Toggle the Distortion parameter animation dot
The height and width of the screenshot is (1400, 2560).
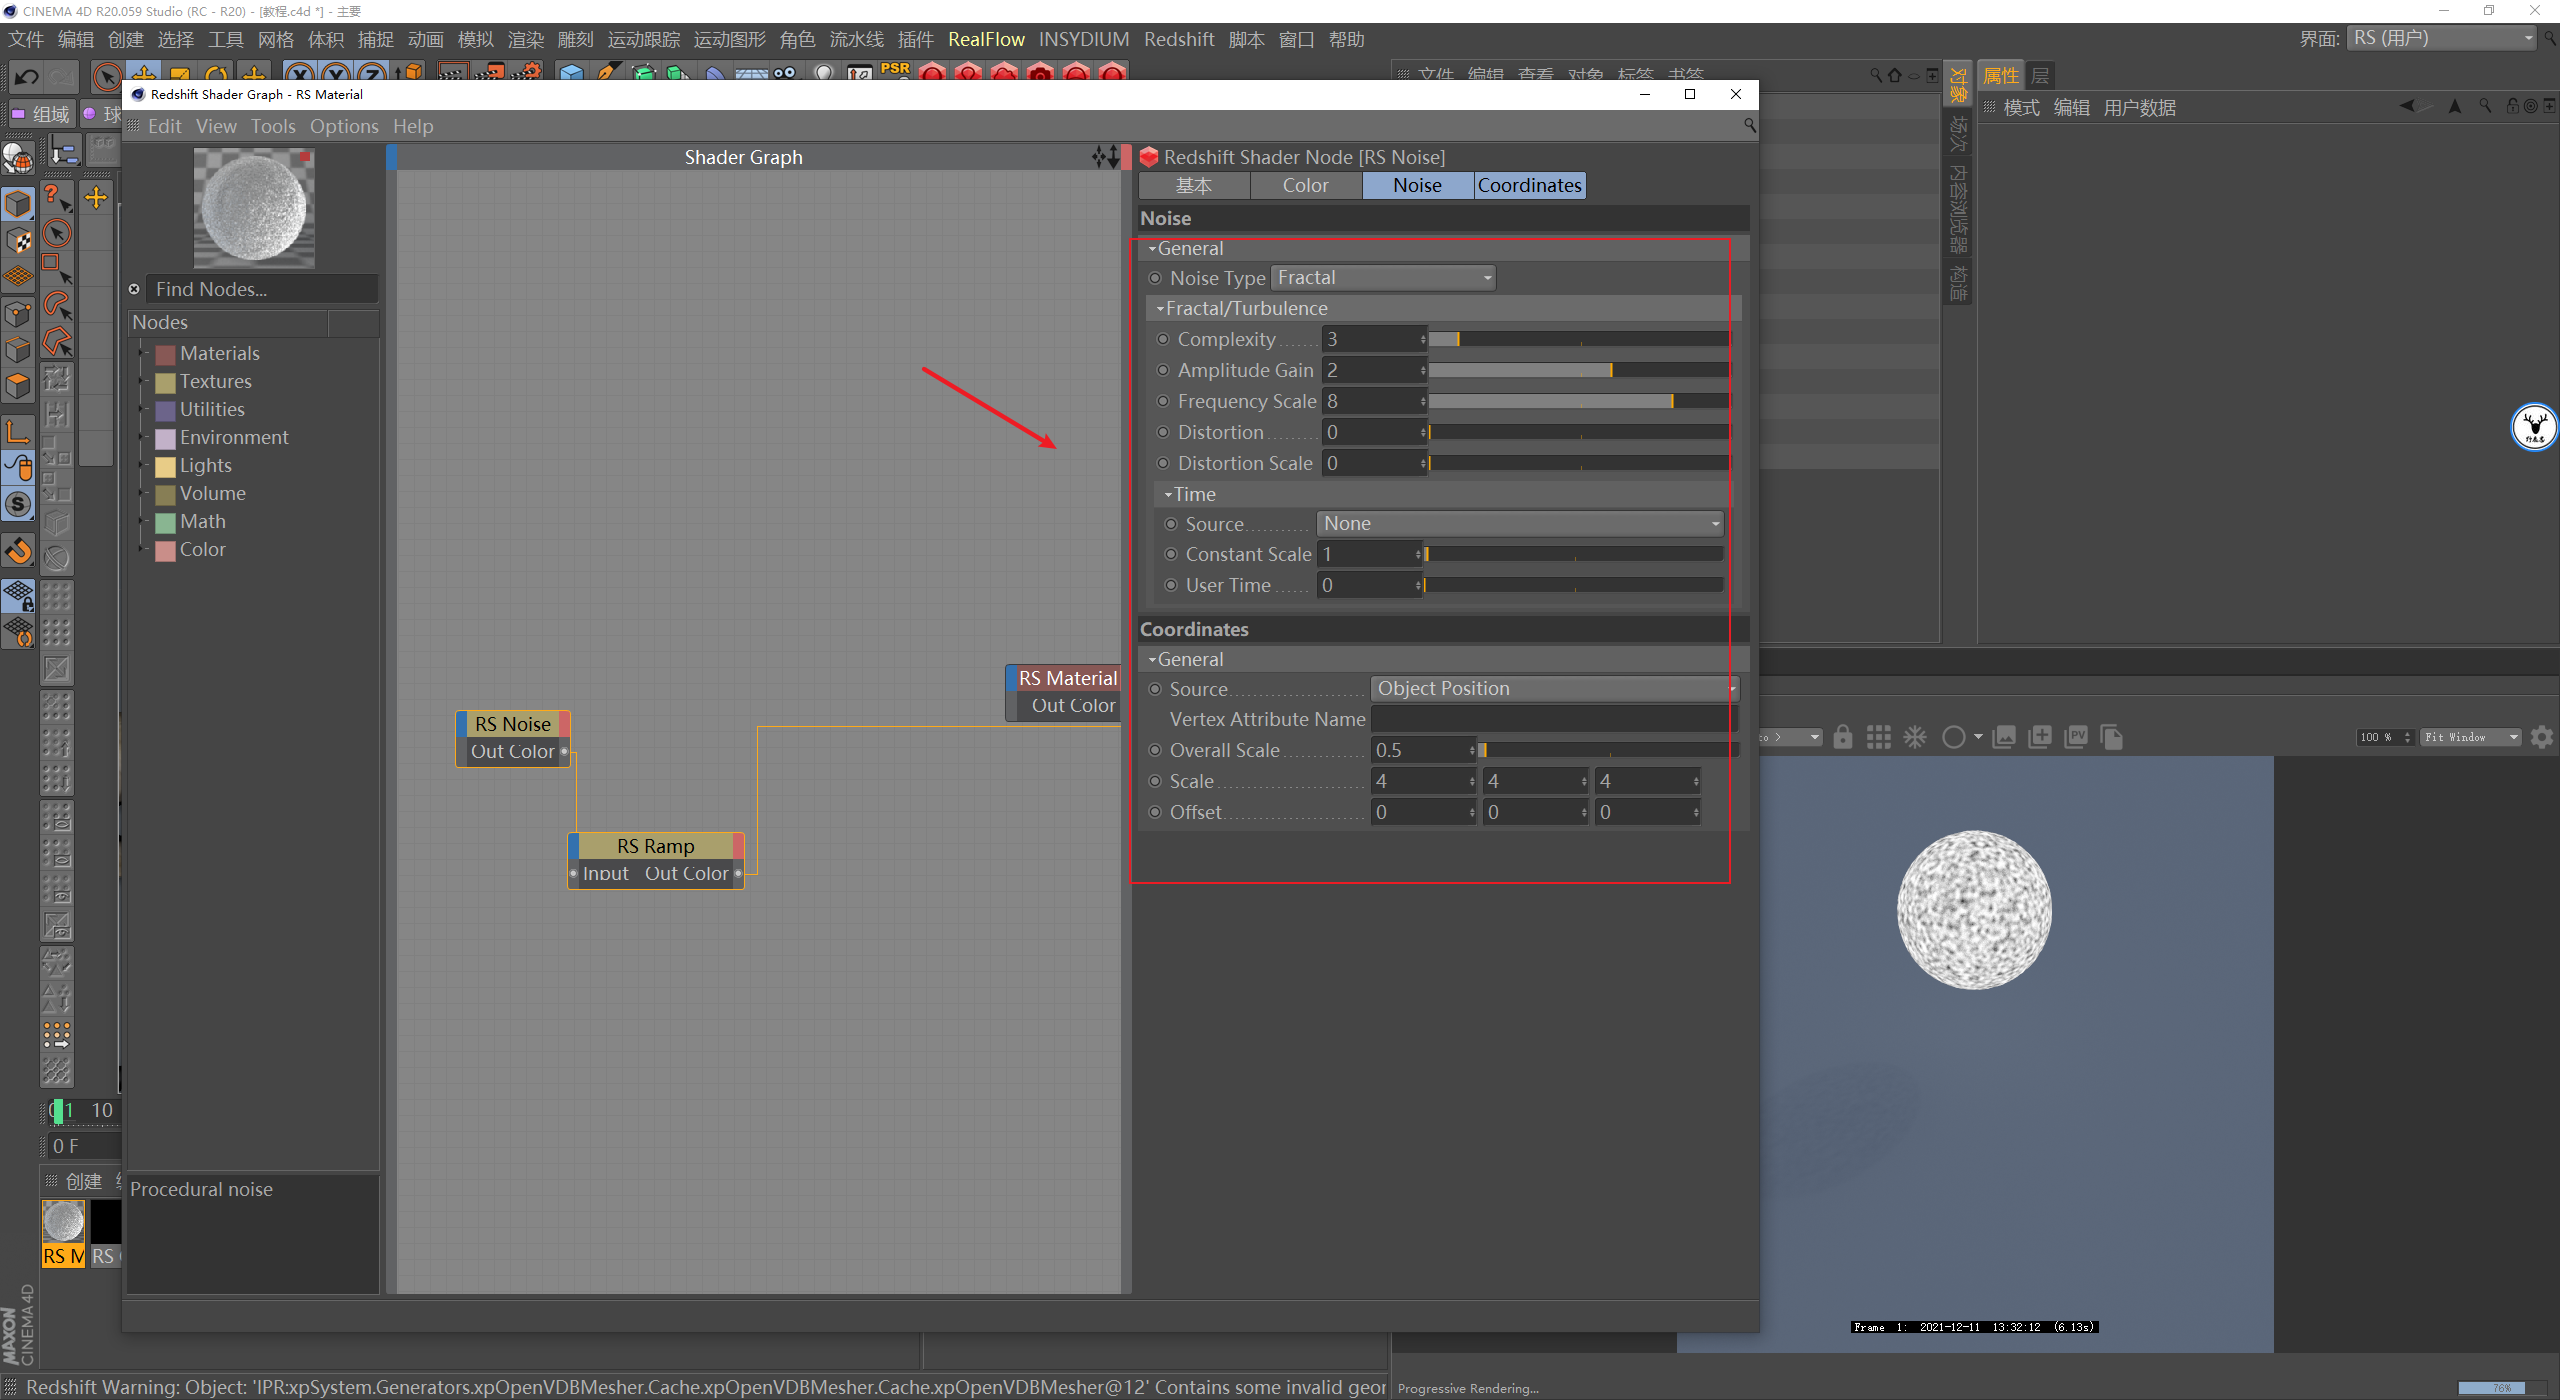tap(1163, 432)
